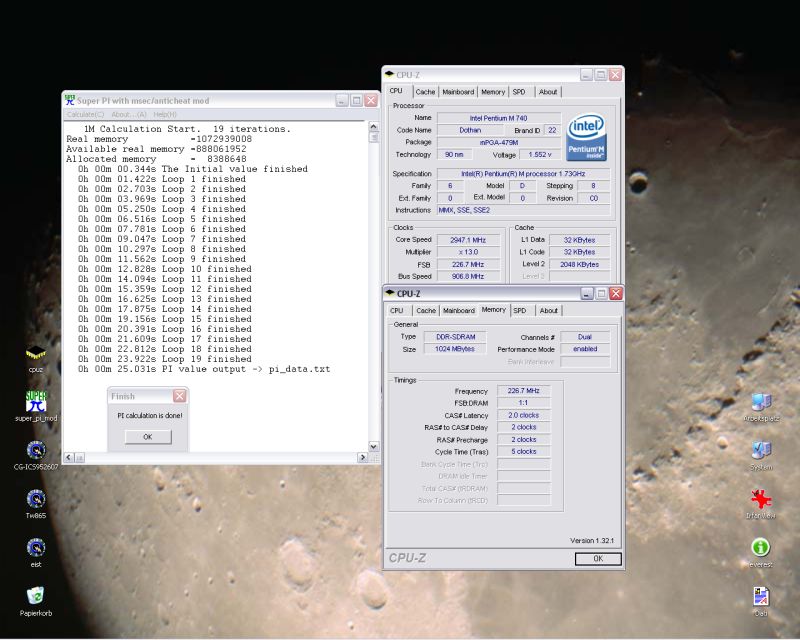Click the memory Type DDR-SDRAM field
800x640 pixels.
click(455, 337)
